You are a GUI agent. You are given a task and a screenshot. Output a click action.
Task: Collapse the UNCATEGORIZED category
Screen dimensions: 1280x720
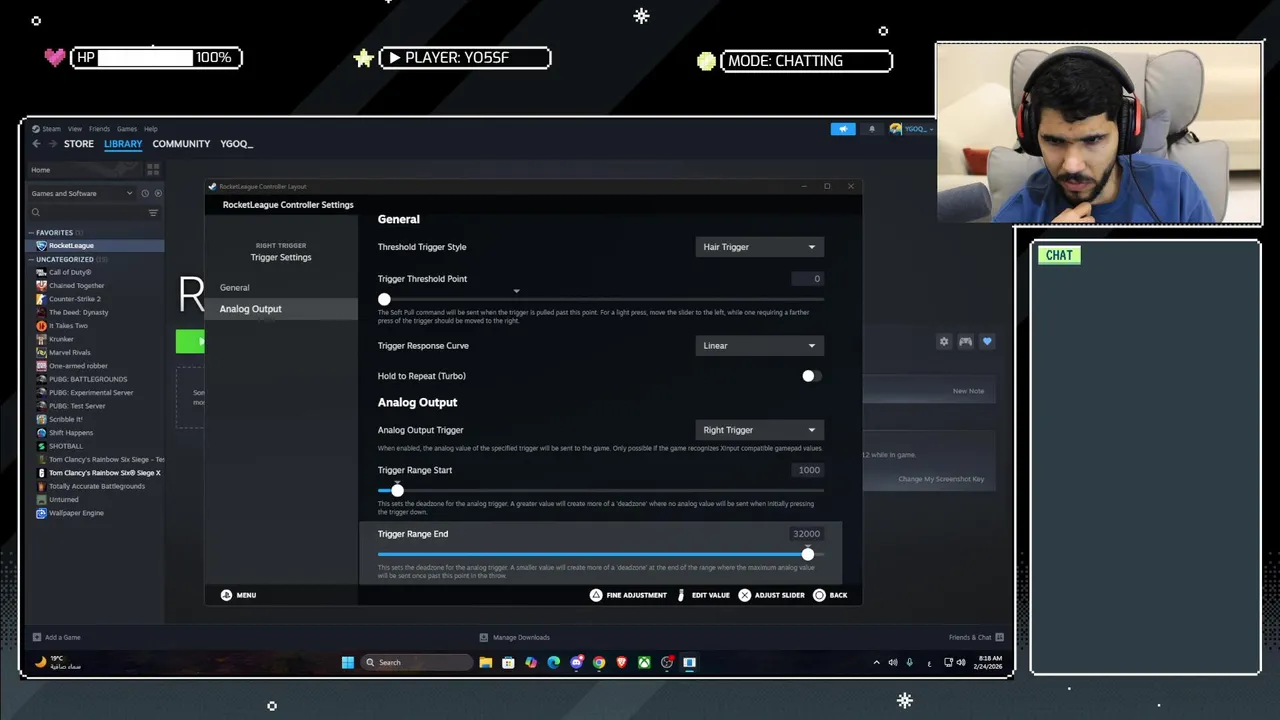click(33, 259)
